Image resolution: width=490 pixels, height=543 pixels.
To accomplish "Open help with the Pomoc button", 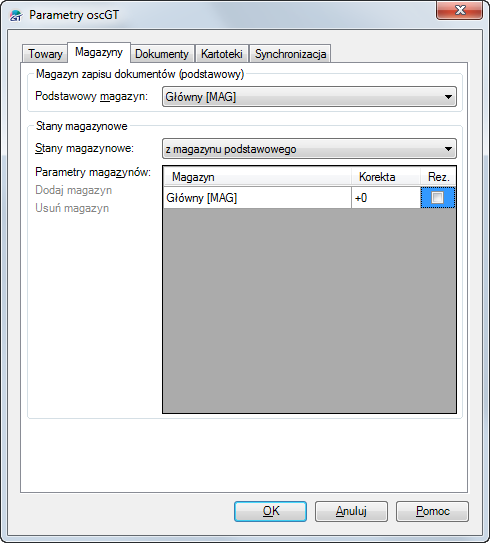I will [432, 511].
